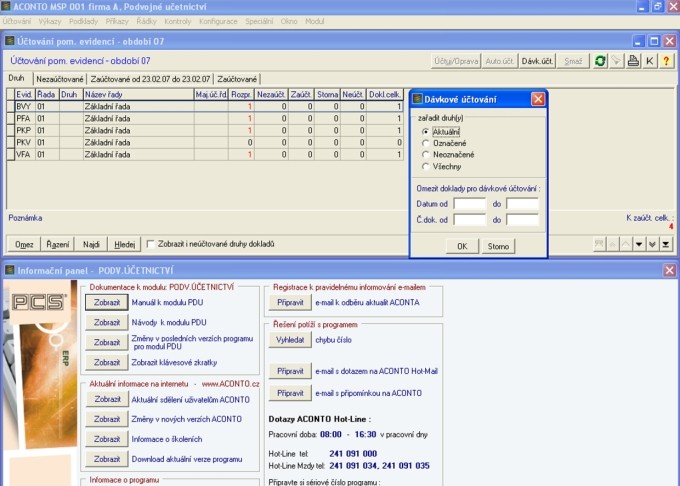The width and height of the screenshot is (680, 486).
Task: Choose the Všechny radio option
Action: [x=426, y=167]
